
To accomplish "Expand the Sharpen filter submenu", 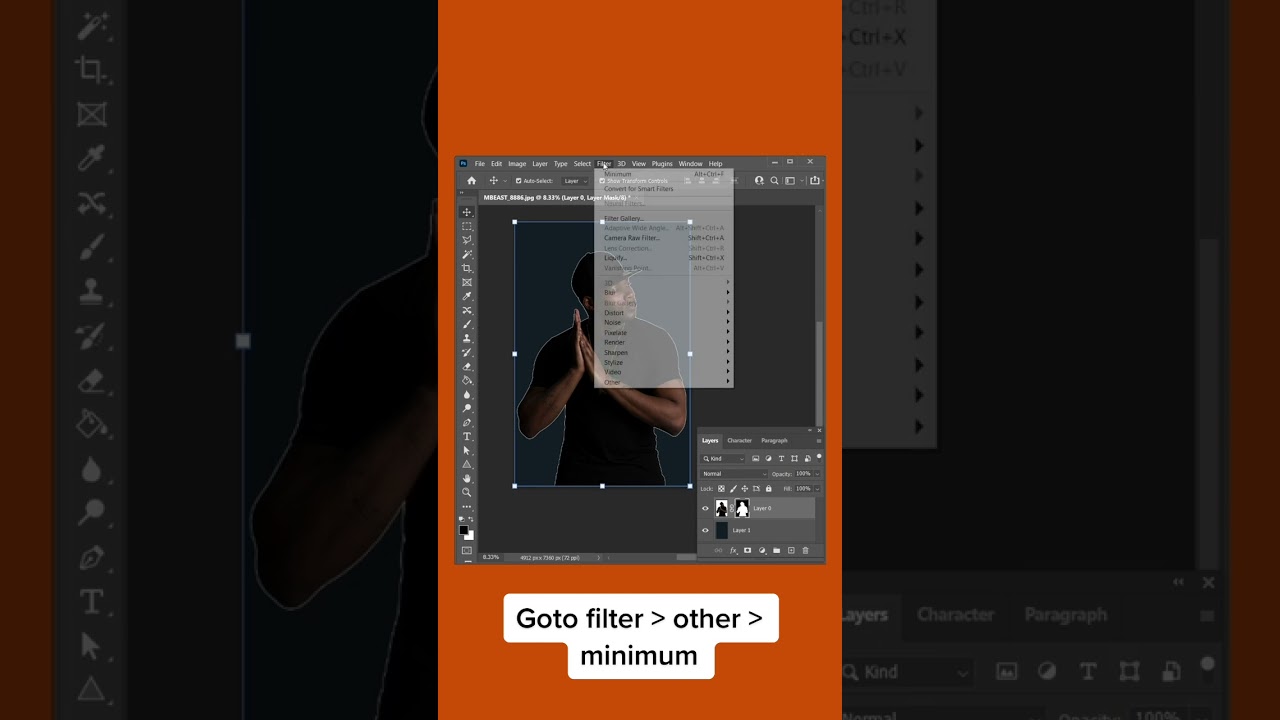I will tap(664, 352).
